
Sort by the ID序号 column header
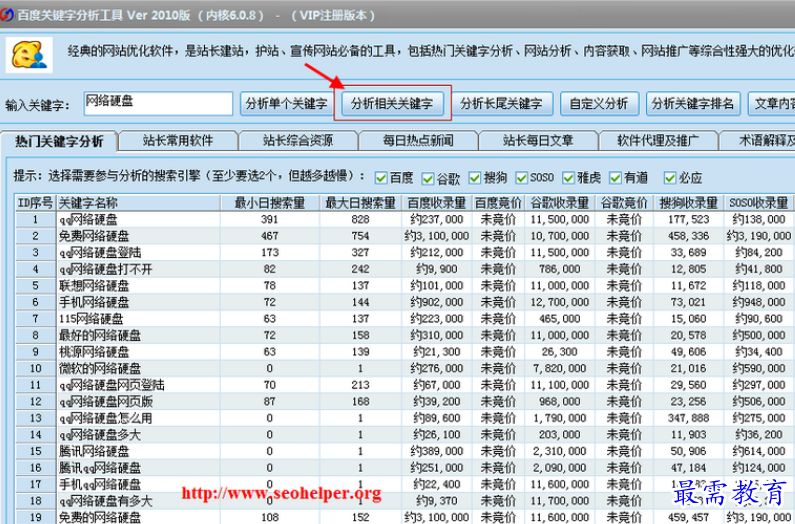[35, 203]
